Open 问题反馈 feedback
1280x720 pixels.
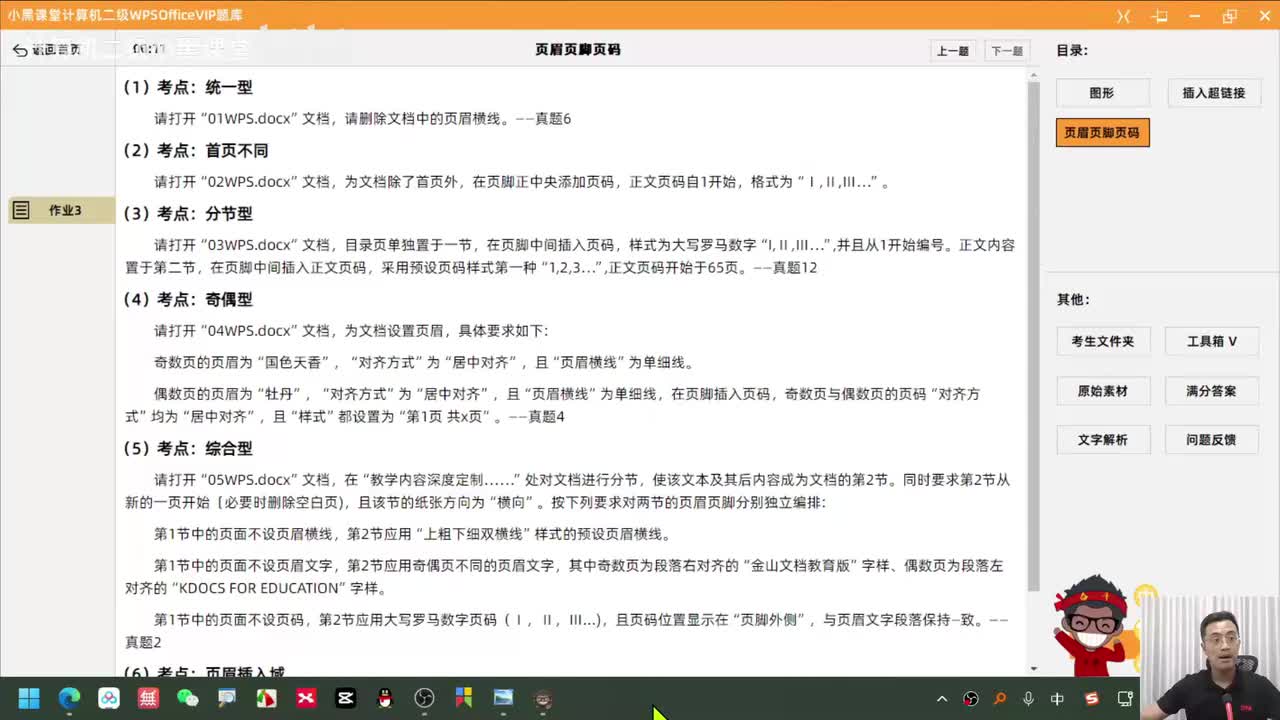tap(1212, 440)
